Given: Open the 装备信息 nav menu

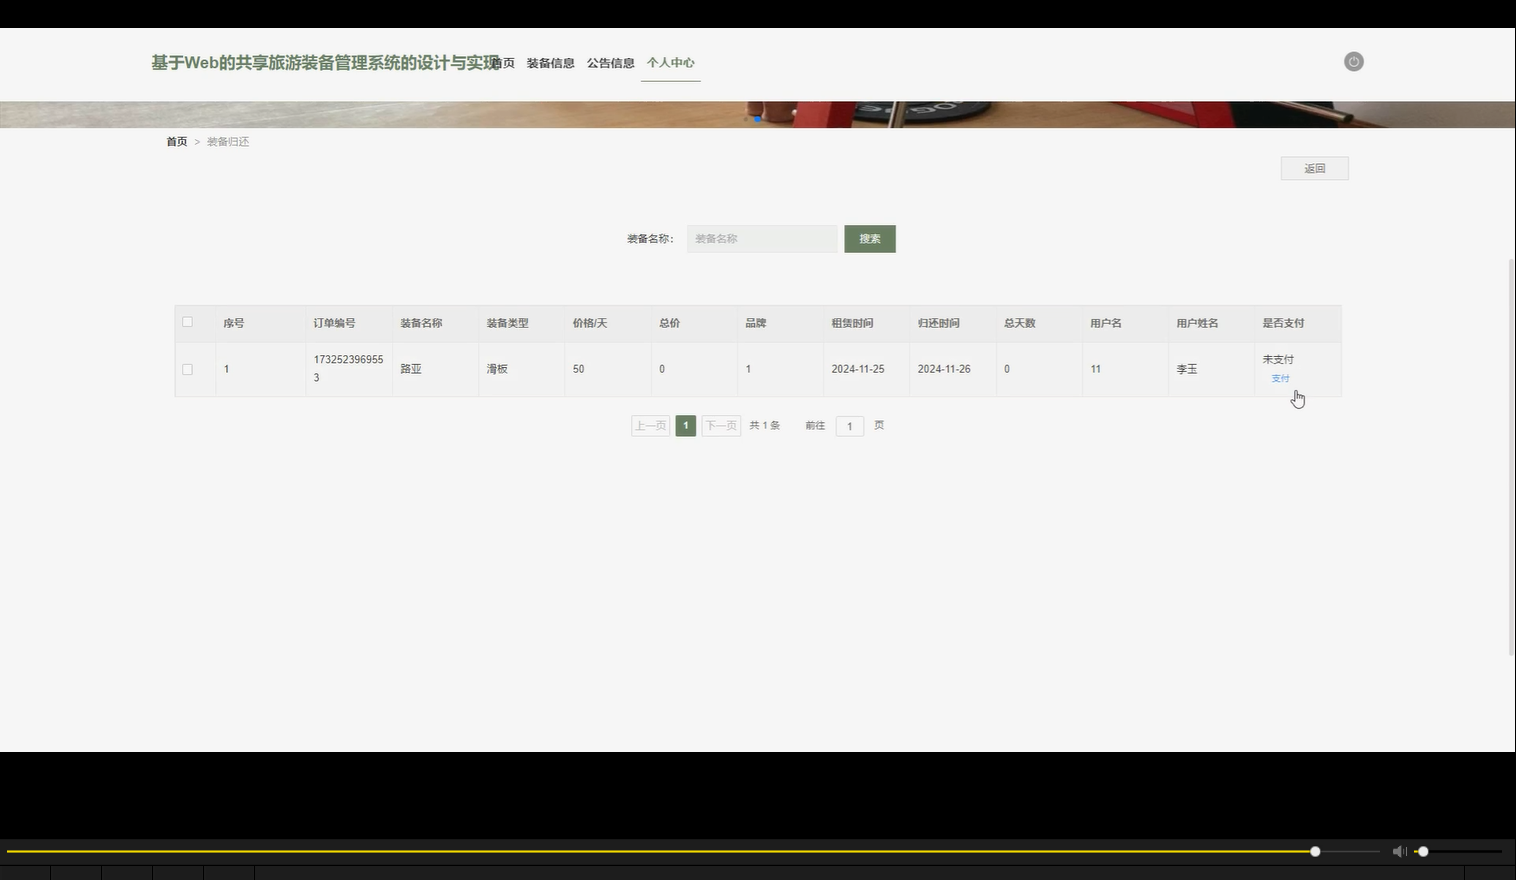Looking at the screenshot, I should coord(550,63).
